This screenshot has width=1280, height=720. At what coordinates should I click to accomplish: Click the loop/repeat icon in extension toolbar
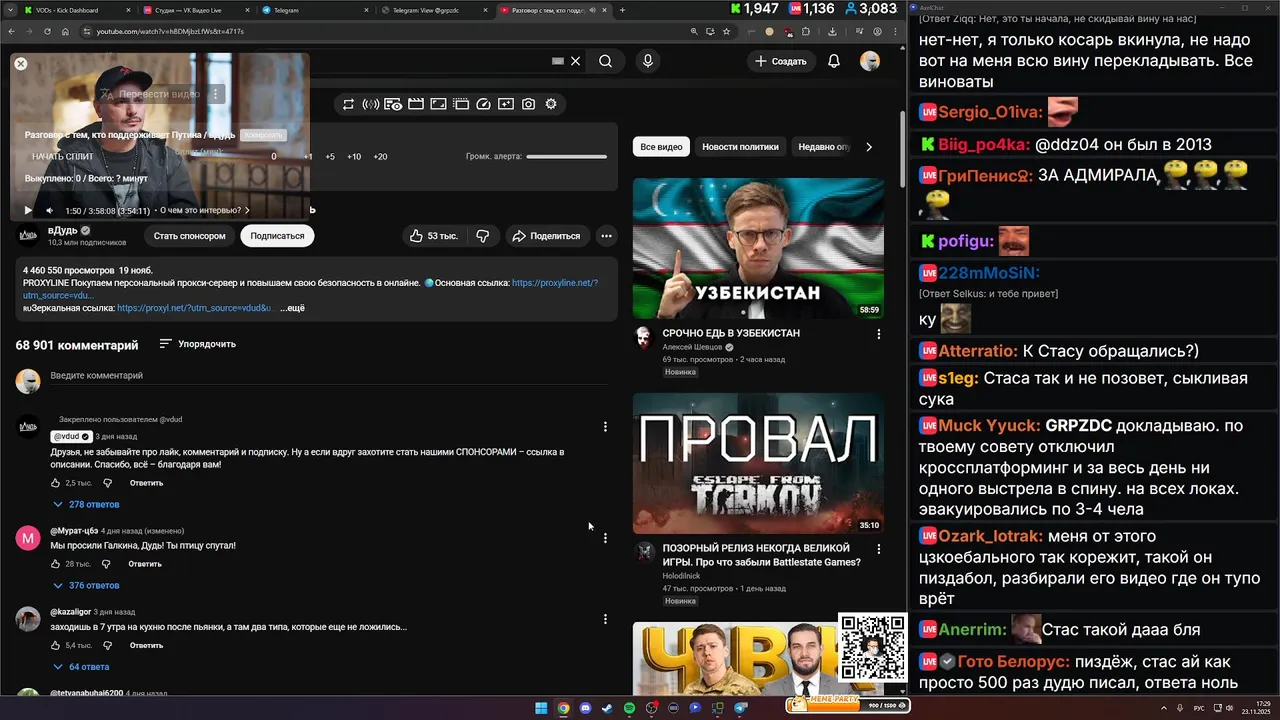coord(348,104)
